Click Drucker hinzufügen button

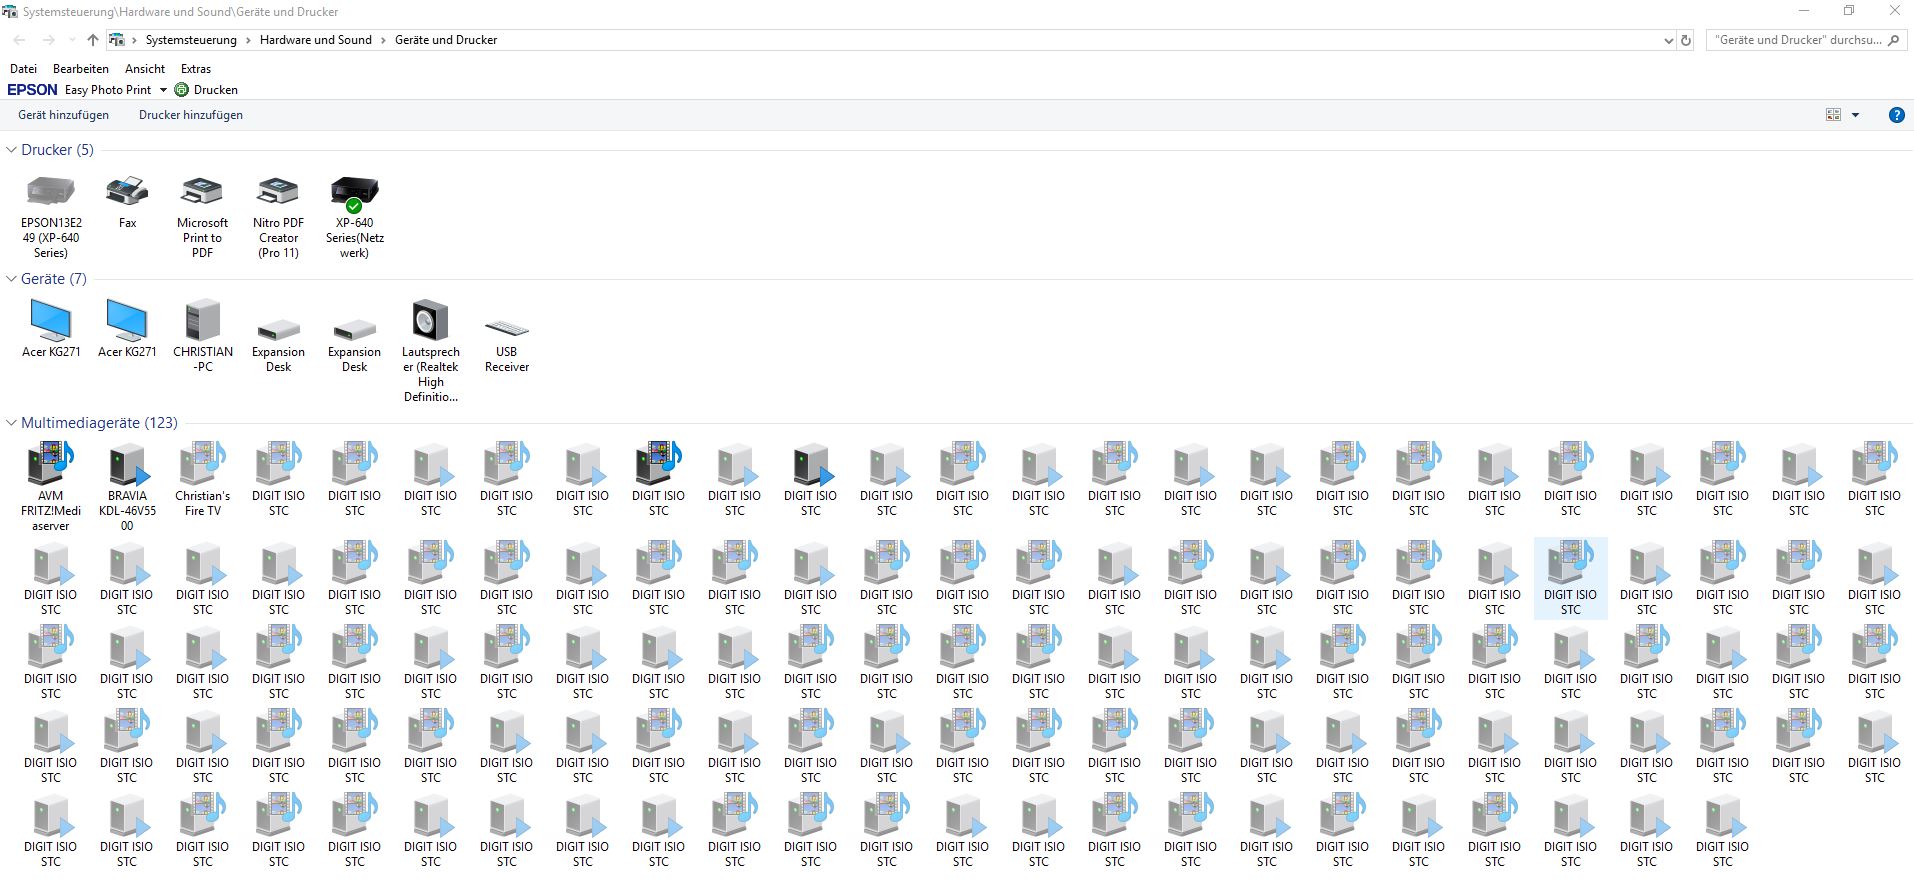click(191, 115)
